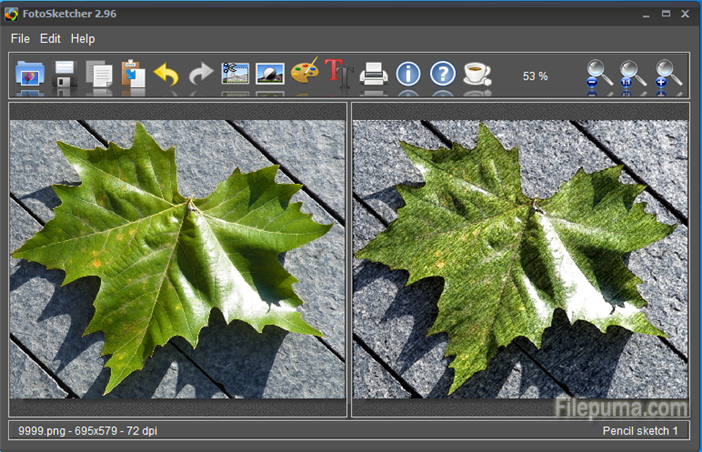Click the original leaf photo panel
This screenshot has height=452, width=702.
(x=178, y=258)
